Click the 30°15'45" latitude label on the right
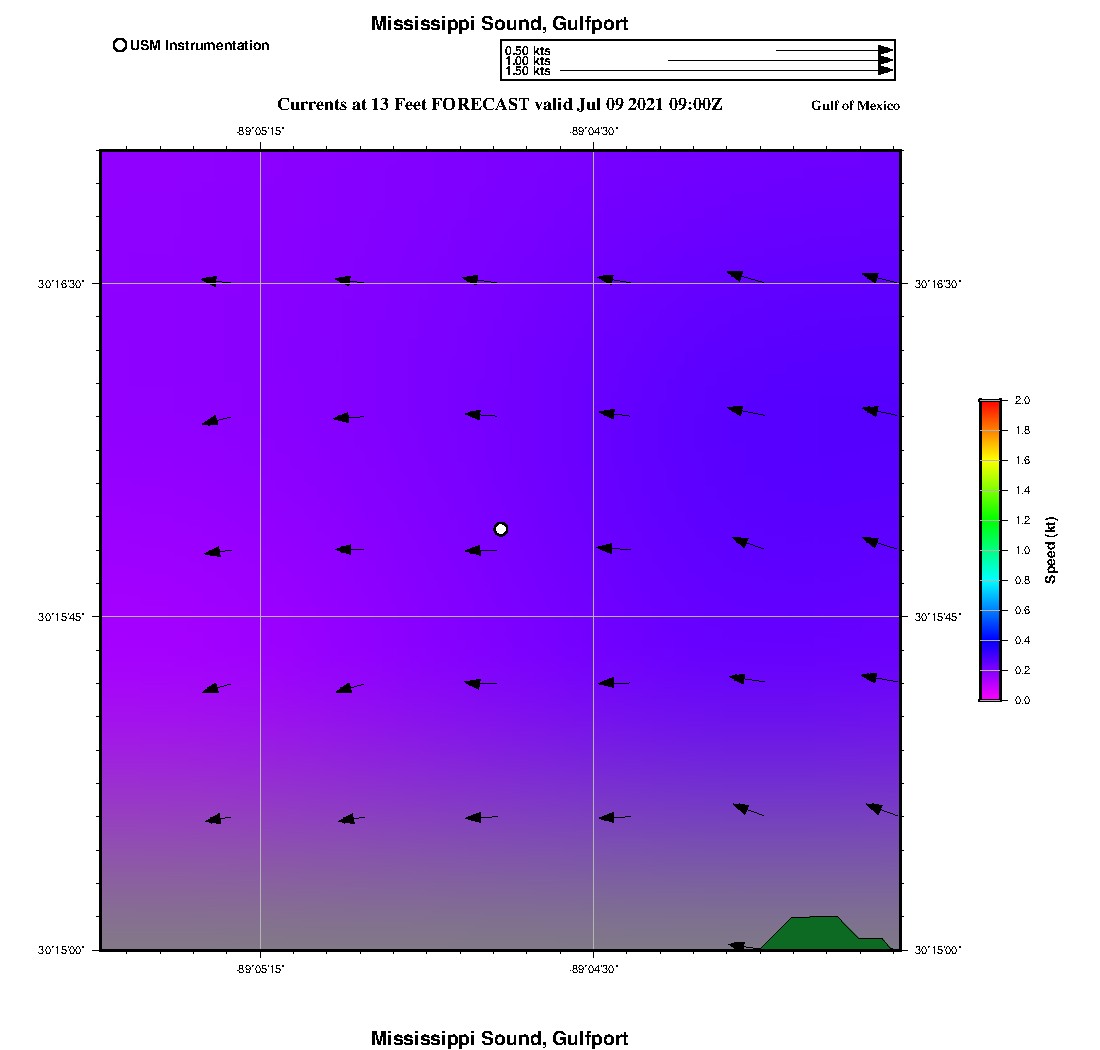This screenshot has width=1100, height=1050. coord(938,617)
